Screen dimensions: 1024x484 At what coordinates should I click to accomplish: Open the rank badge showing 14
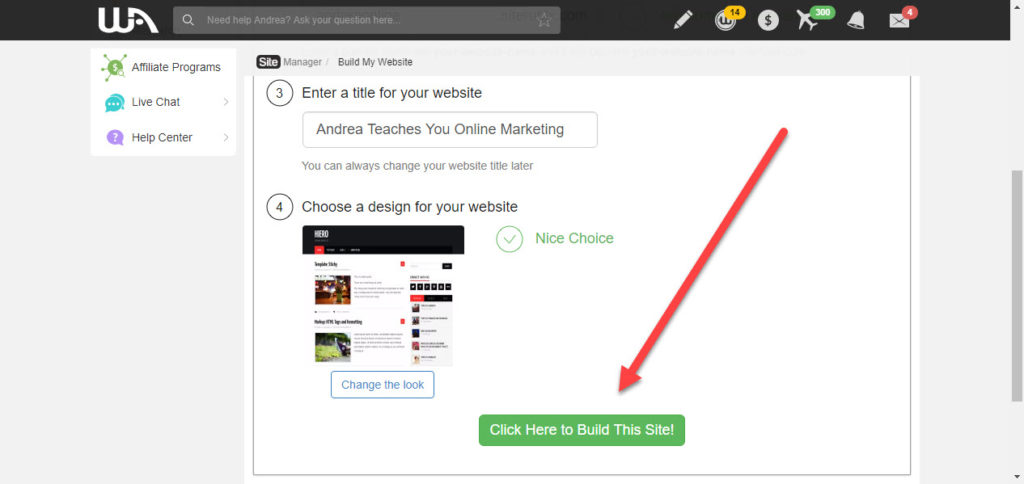(728, 18)
